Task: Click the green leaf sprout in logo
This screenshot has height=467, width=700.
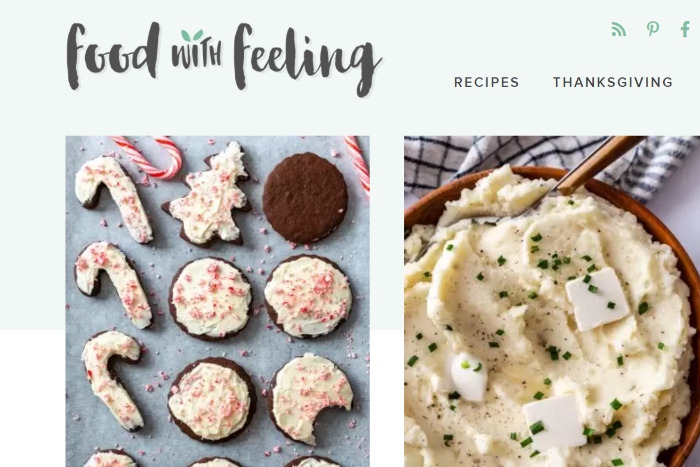Action: (x=192, y=36)
